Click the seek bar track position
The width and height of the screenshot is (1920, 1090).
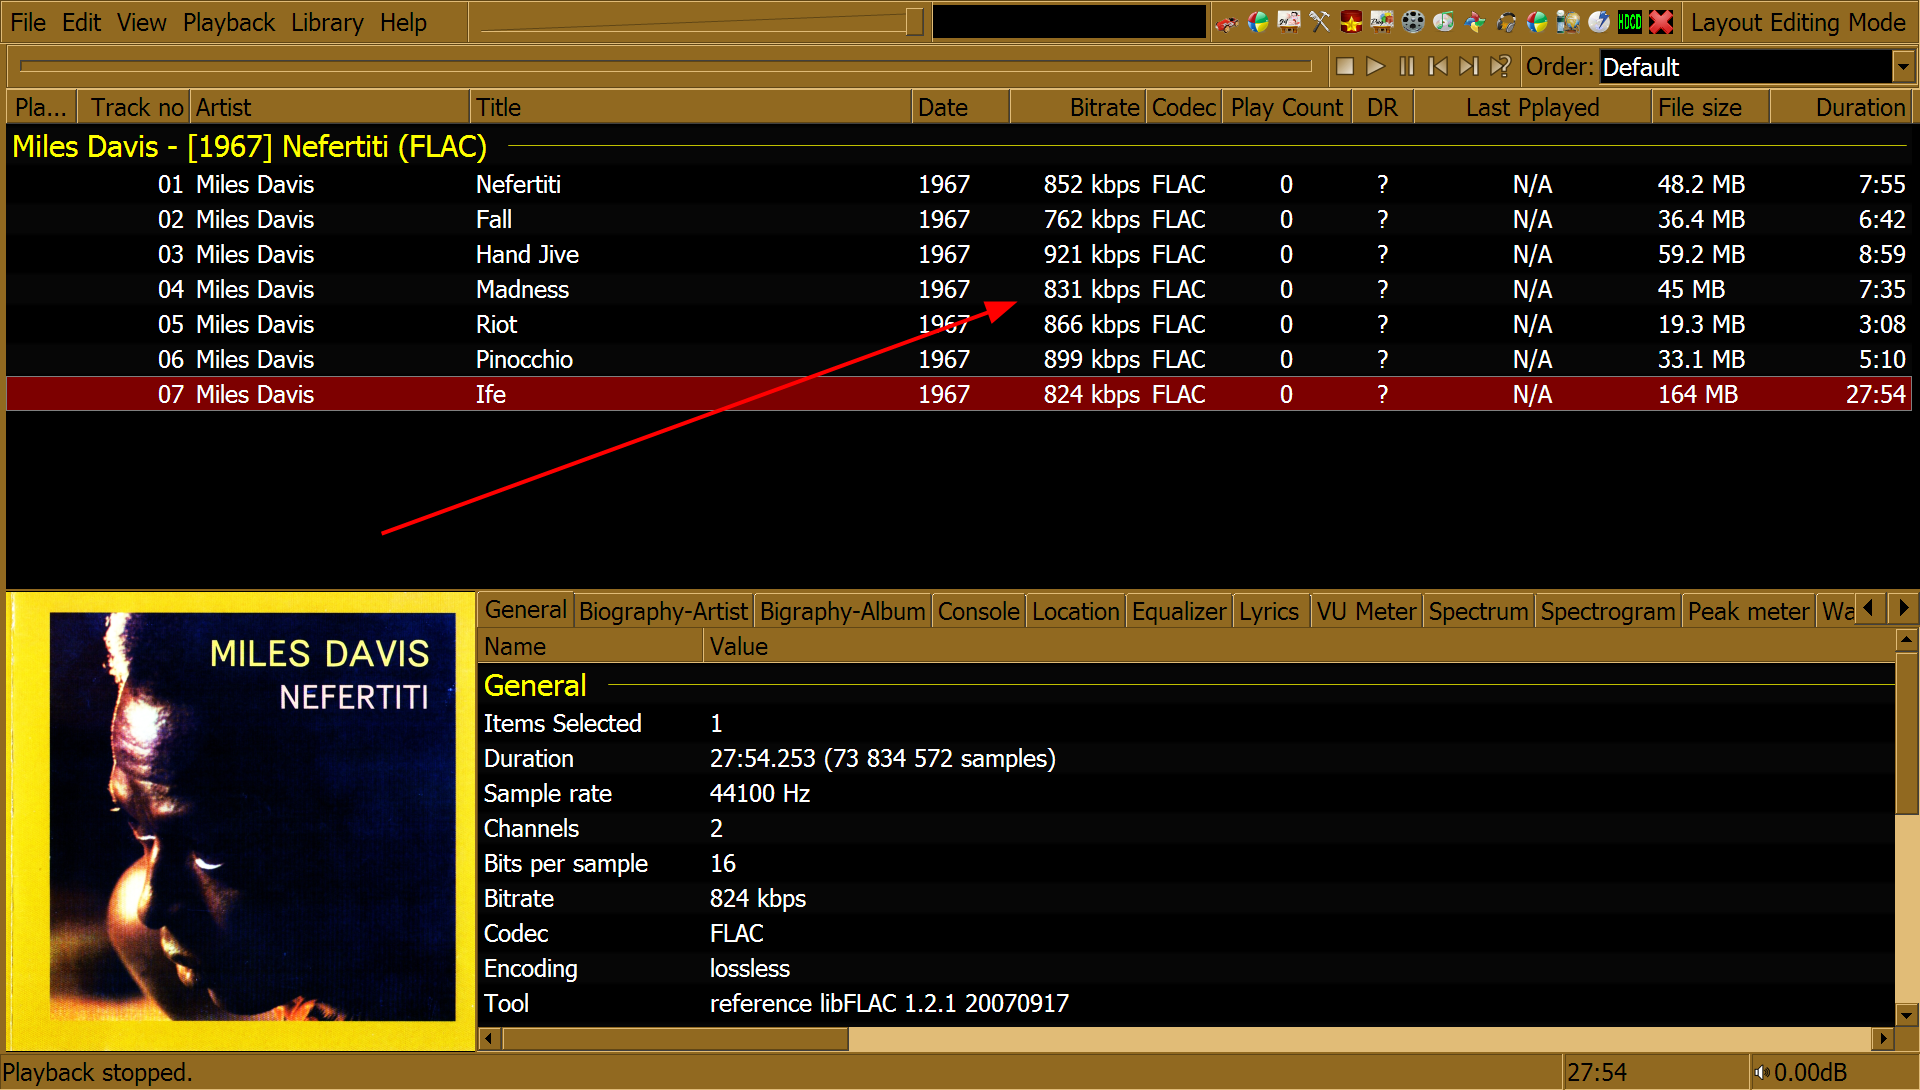(x=665, y=66)
